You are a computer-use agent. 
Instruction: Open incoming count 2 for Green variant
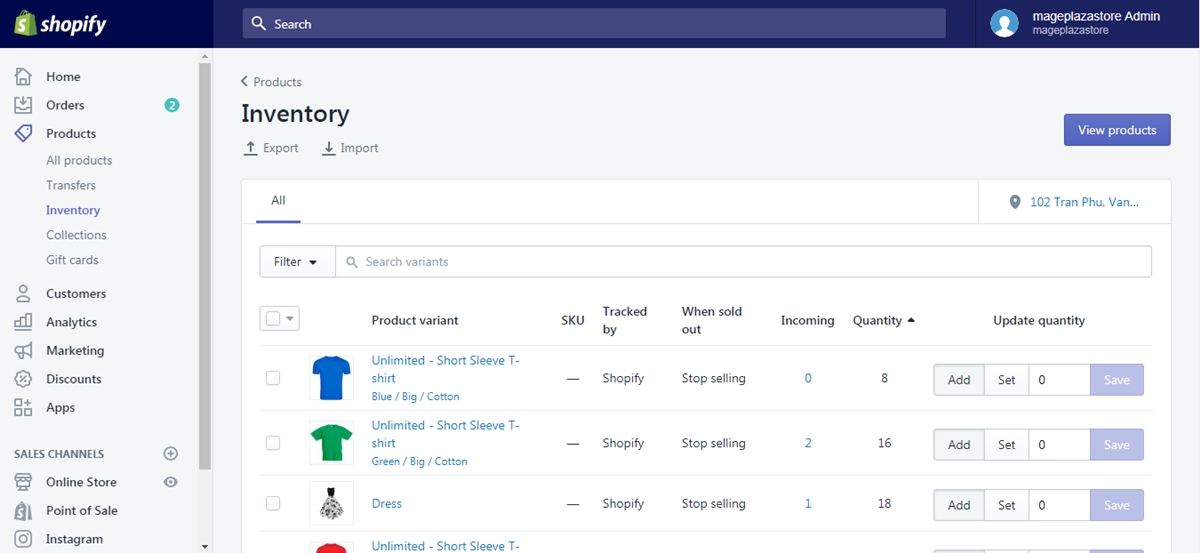(x=808, y=443)
